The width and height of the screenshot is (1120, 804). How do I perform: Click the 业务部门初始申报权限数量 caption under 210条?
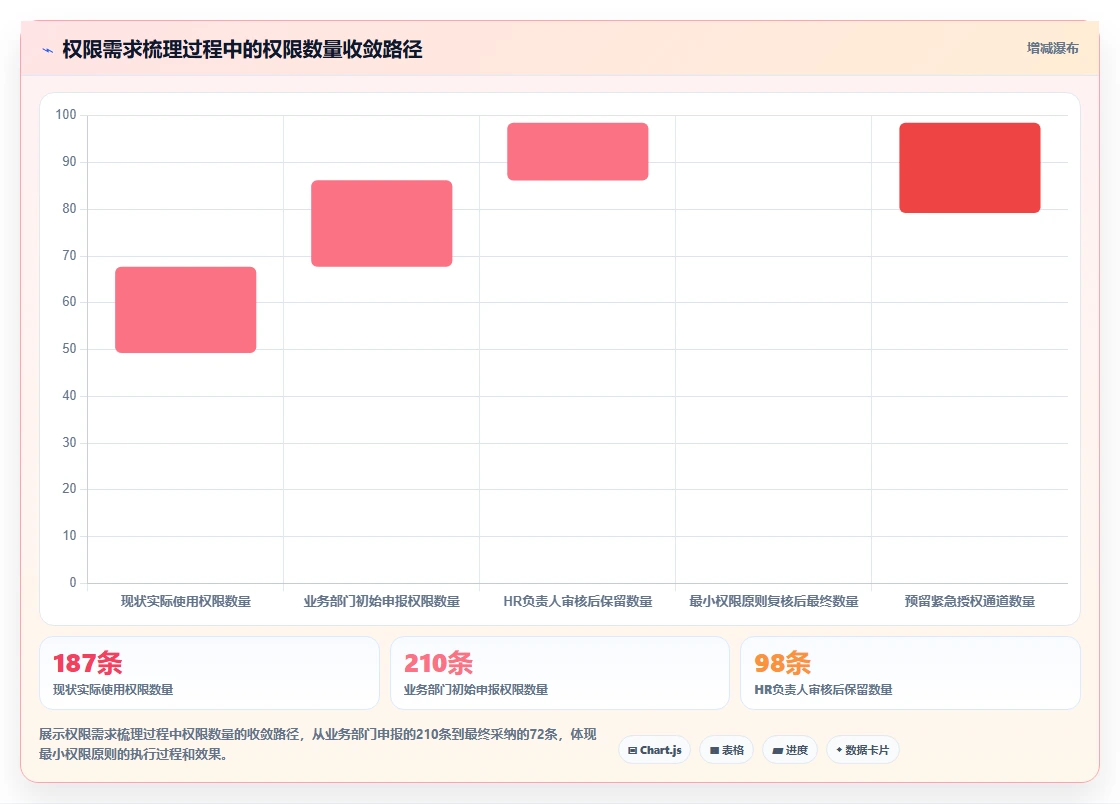476,690
